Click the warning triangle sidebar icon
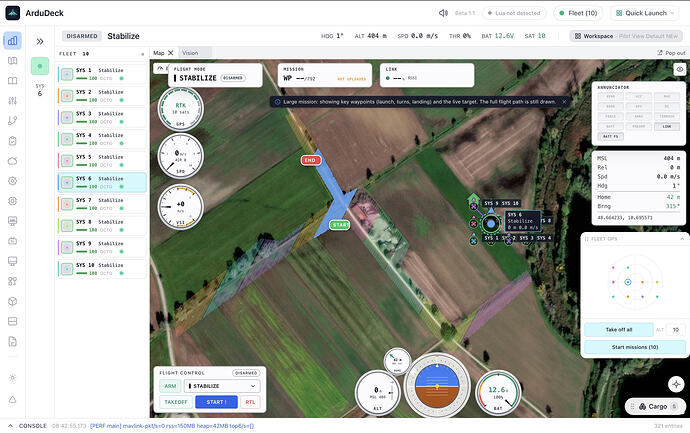This screenshot has height=433, width=690. tap(12, 400)
